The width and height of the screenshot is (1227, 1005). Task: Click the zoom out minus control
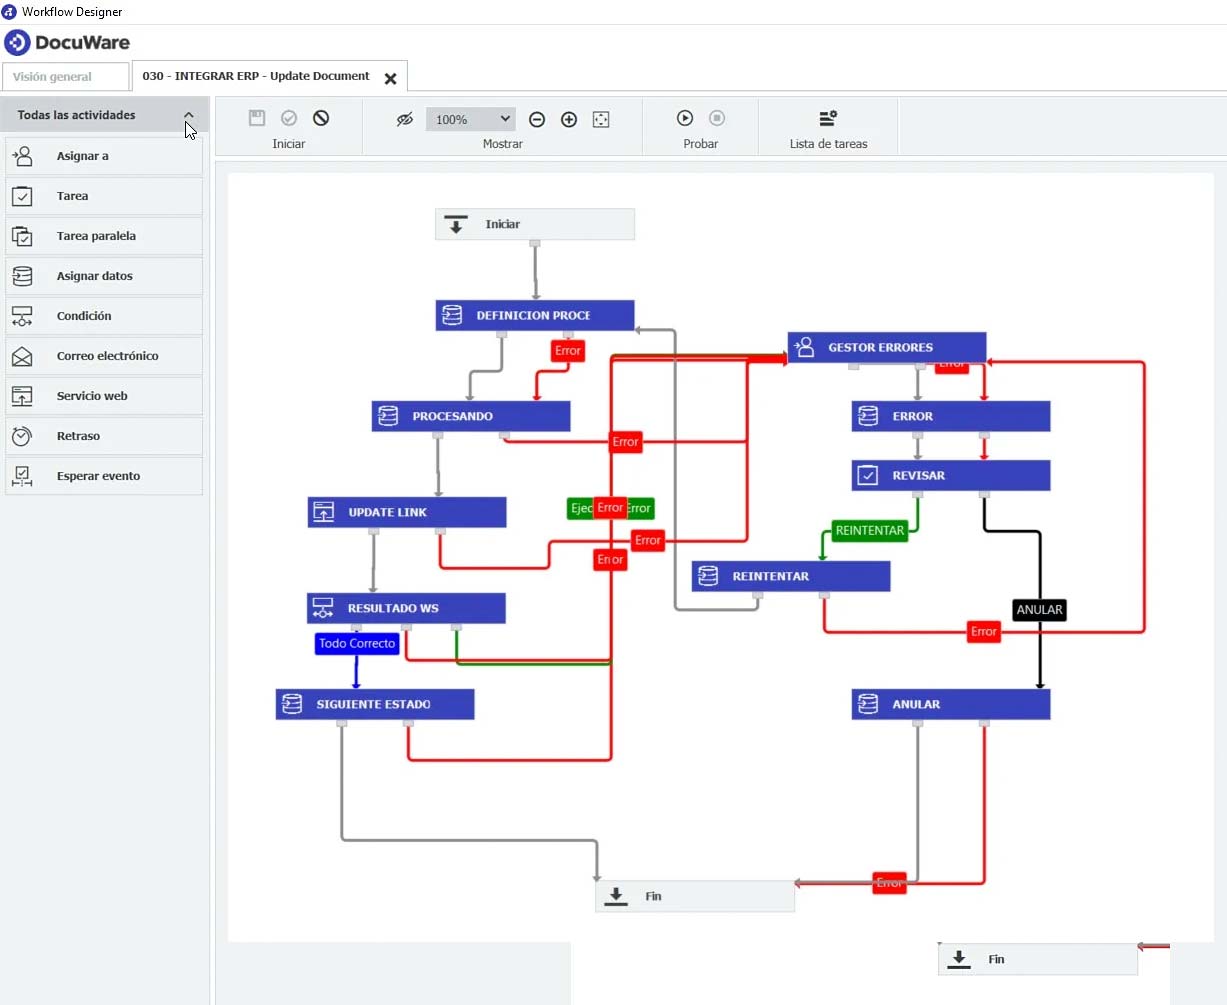537,118
